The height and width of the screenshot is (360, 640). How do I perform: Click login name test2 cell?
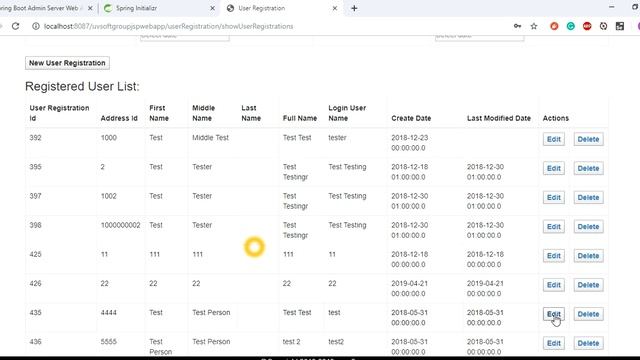coord(336,342)
